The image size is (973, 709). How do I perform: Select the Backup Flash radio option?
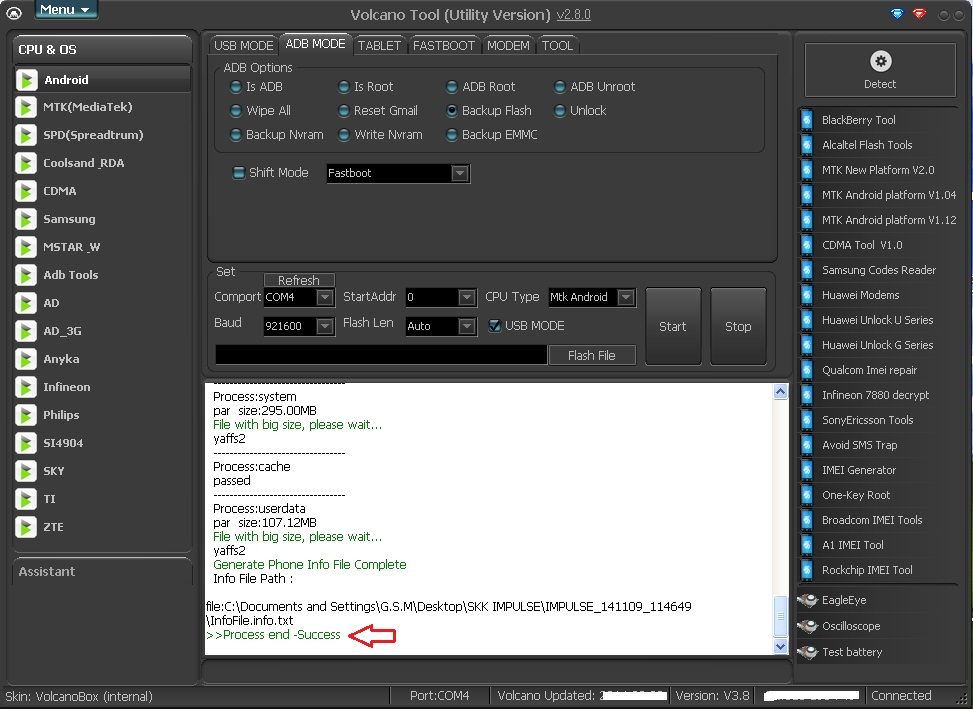coord(452,111)
